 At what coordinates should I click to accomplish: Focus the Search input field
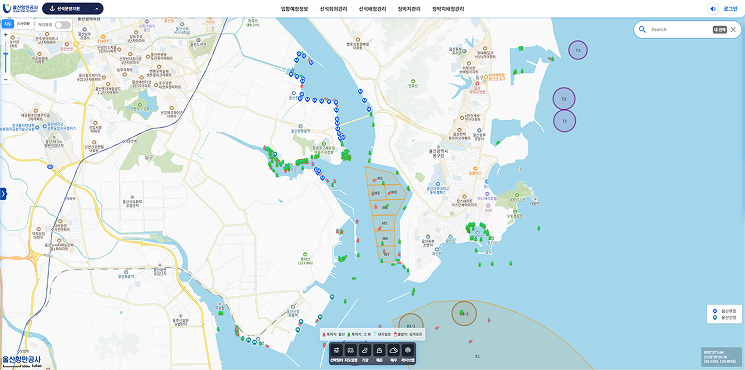point(679,29)
